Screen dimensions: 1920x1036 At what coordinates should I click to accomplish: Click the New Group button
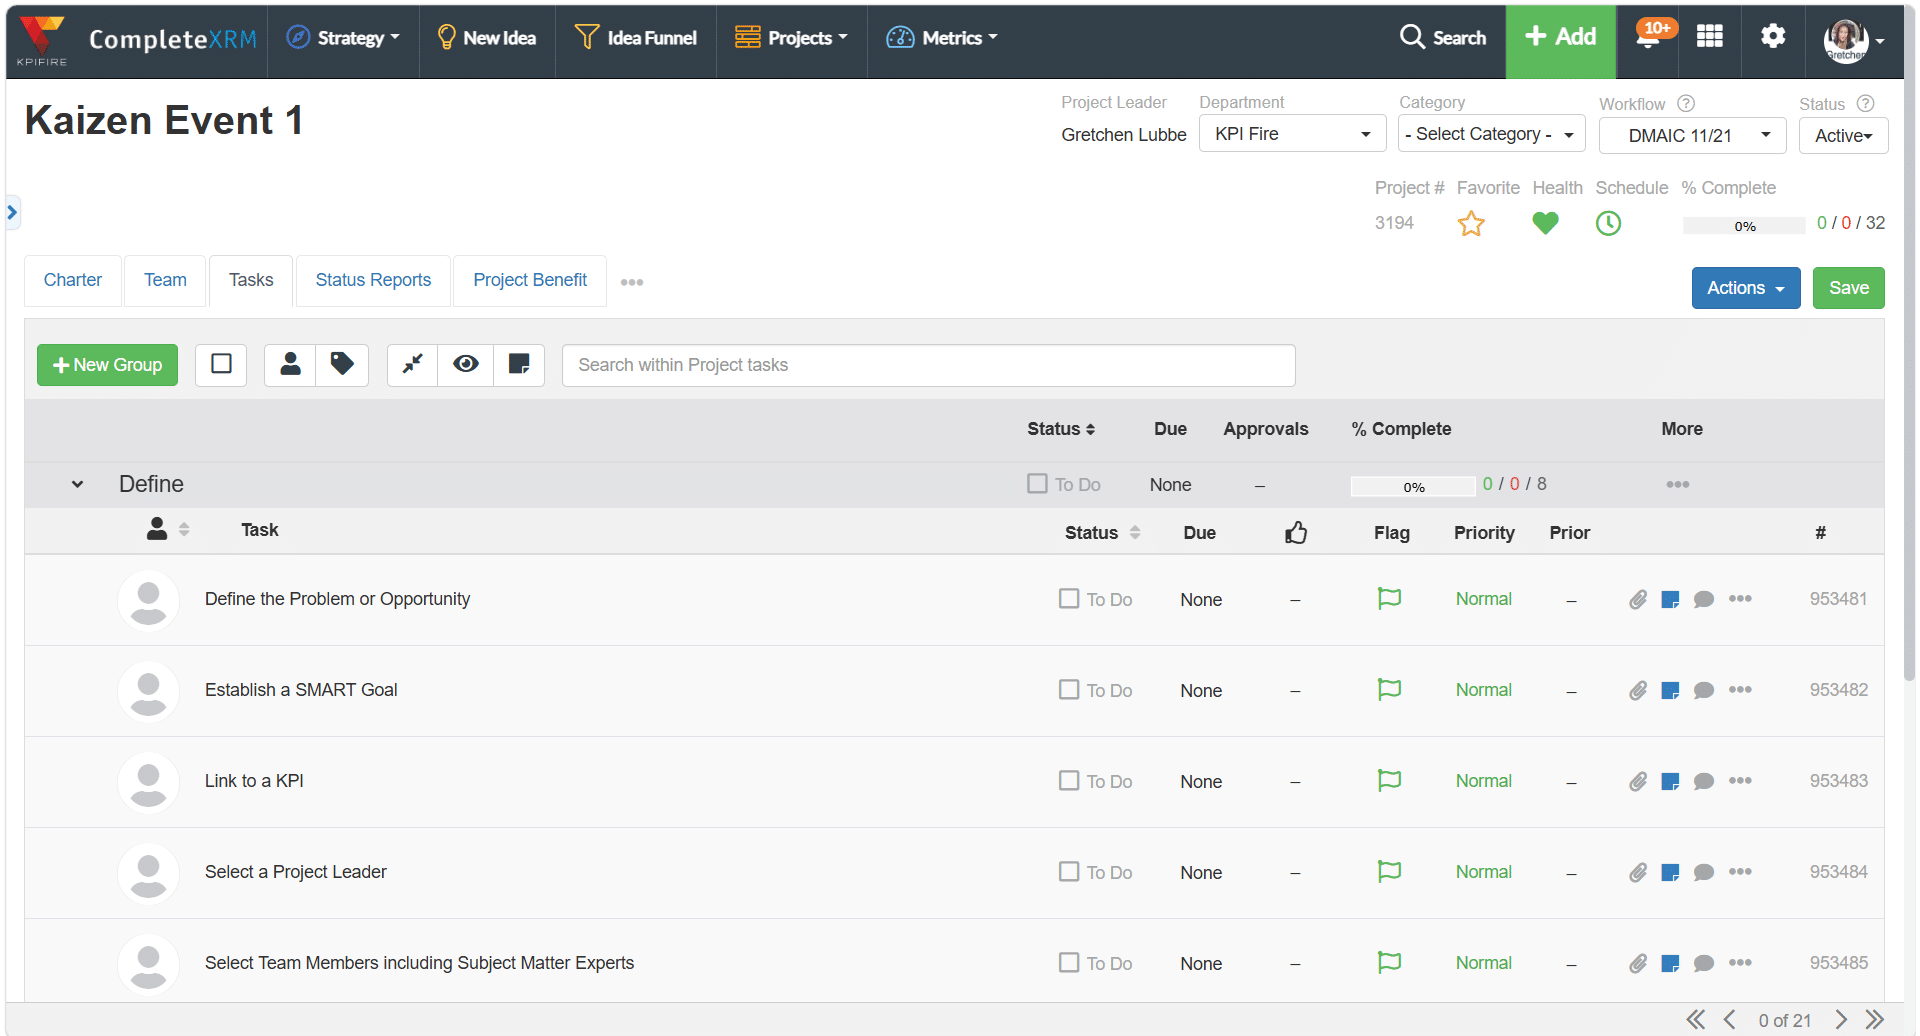107,365
